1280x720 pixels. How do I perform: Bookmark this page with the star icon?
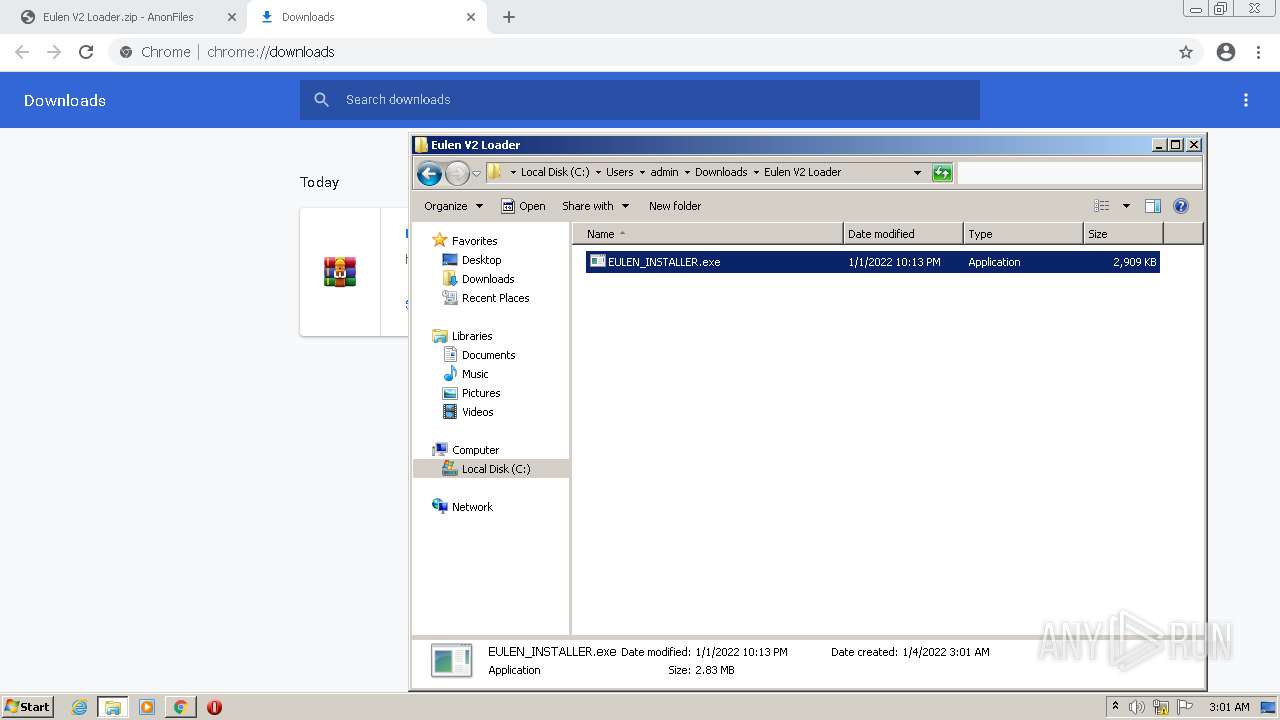[x=1186, y=52]
